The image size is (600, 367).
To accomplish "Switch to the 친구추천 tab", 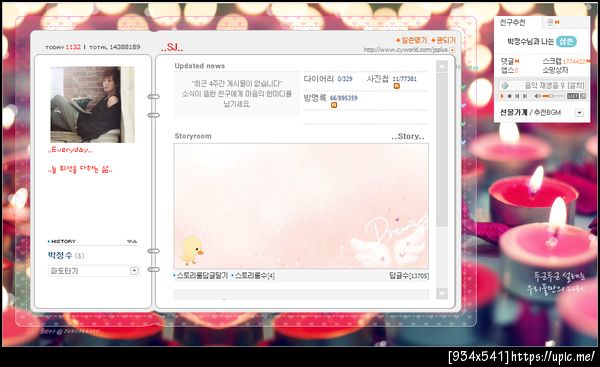I will click(x=512, y=23).
